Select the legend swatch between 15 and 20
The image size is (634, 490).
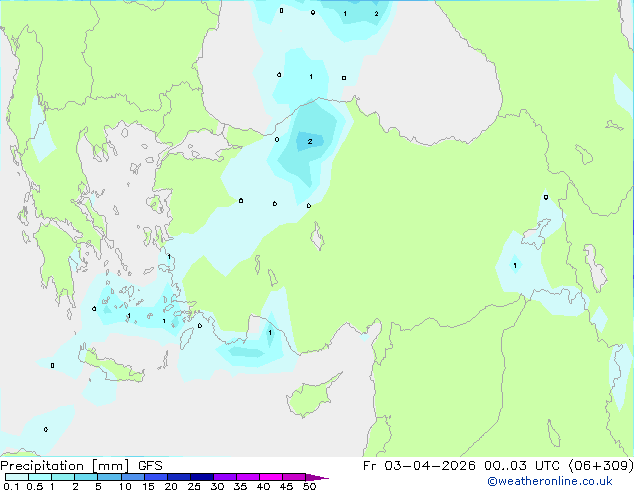156,477
